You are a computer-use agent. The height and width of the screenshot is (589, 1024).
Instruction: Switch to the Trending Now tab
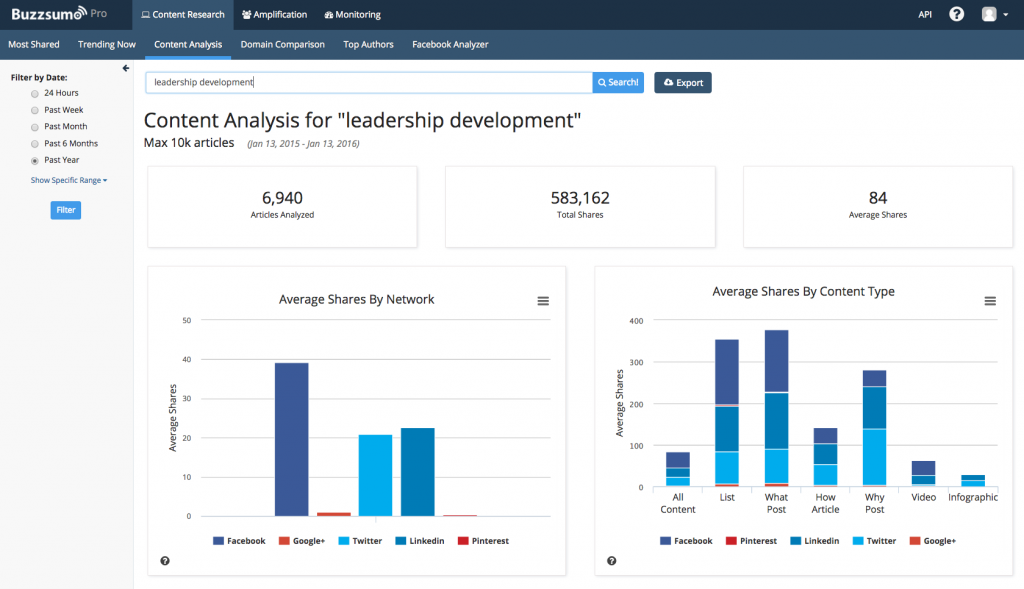point(107,45)
